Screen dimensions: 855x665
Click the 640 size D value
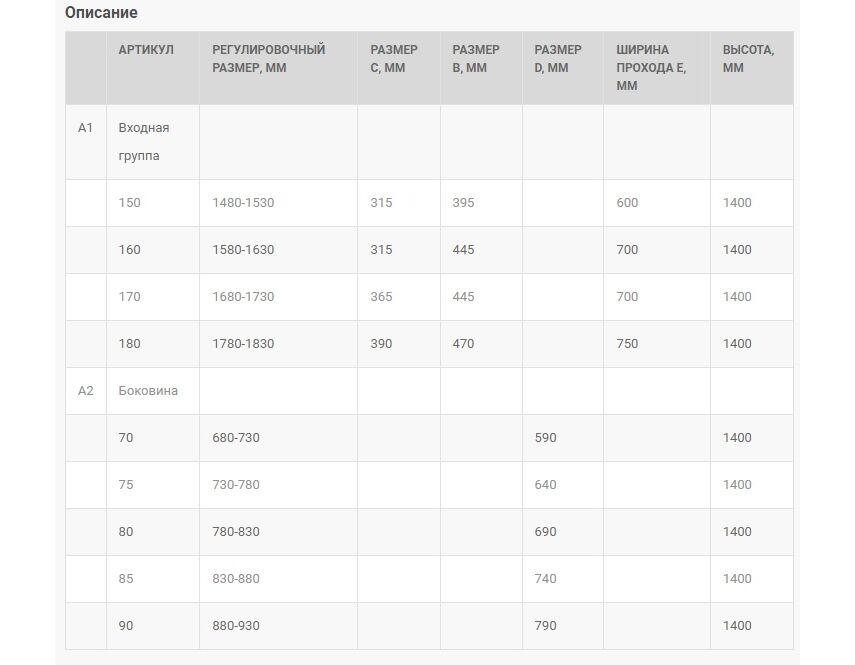tap(545, 485)
